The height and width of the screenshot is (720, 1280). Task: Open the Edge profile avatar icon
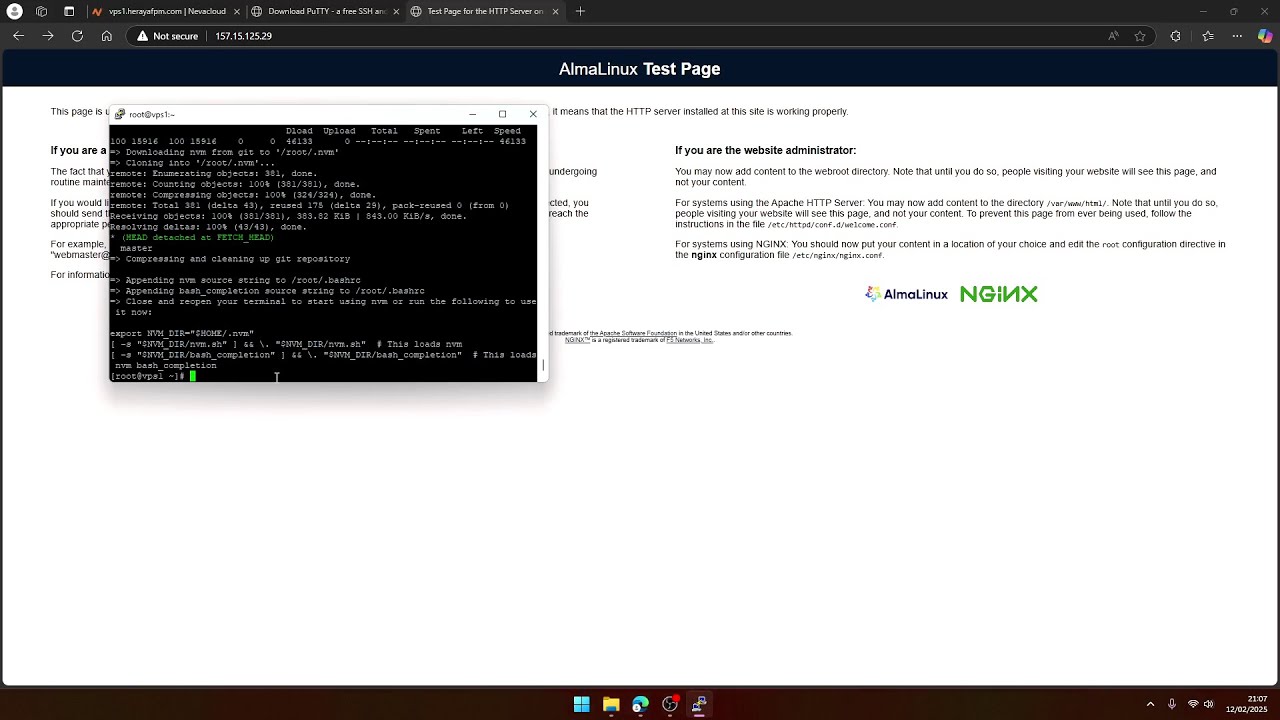[x=14, y=11]
